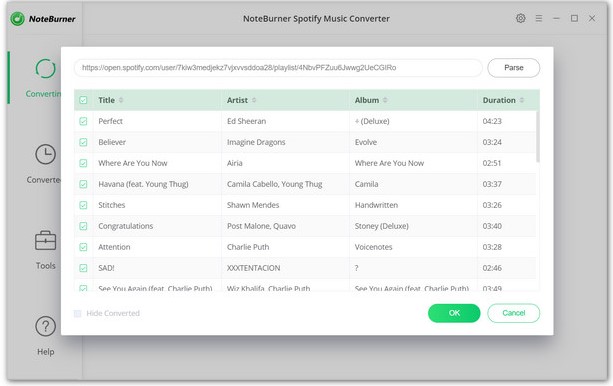The width and height of the screenshot is (613, 386).
Task: Click the Album column header label
Action: coord(367,100)
